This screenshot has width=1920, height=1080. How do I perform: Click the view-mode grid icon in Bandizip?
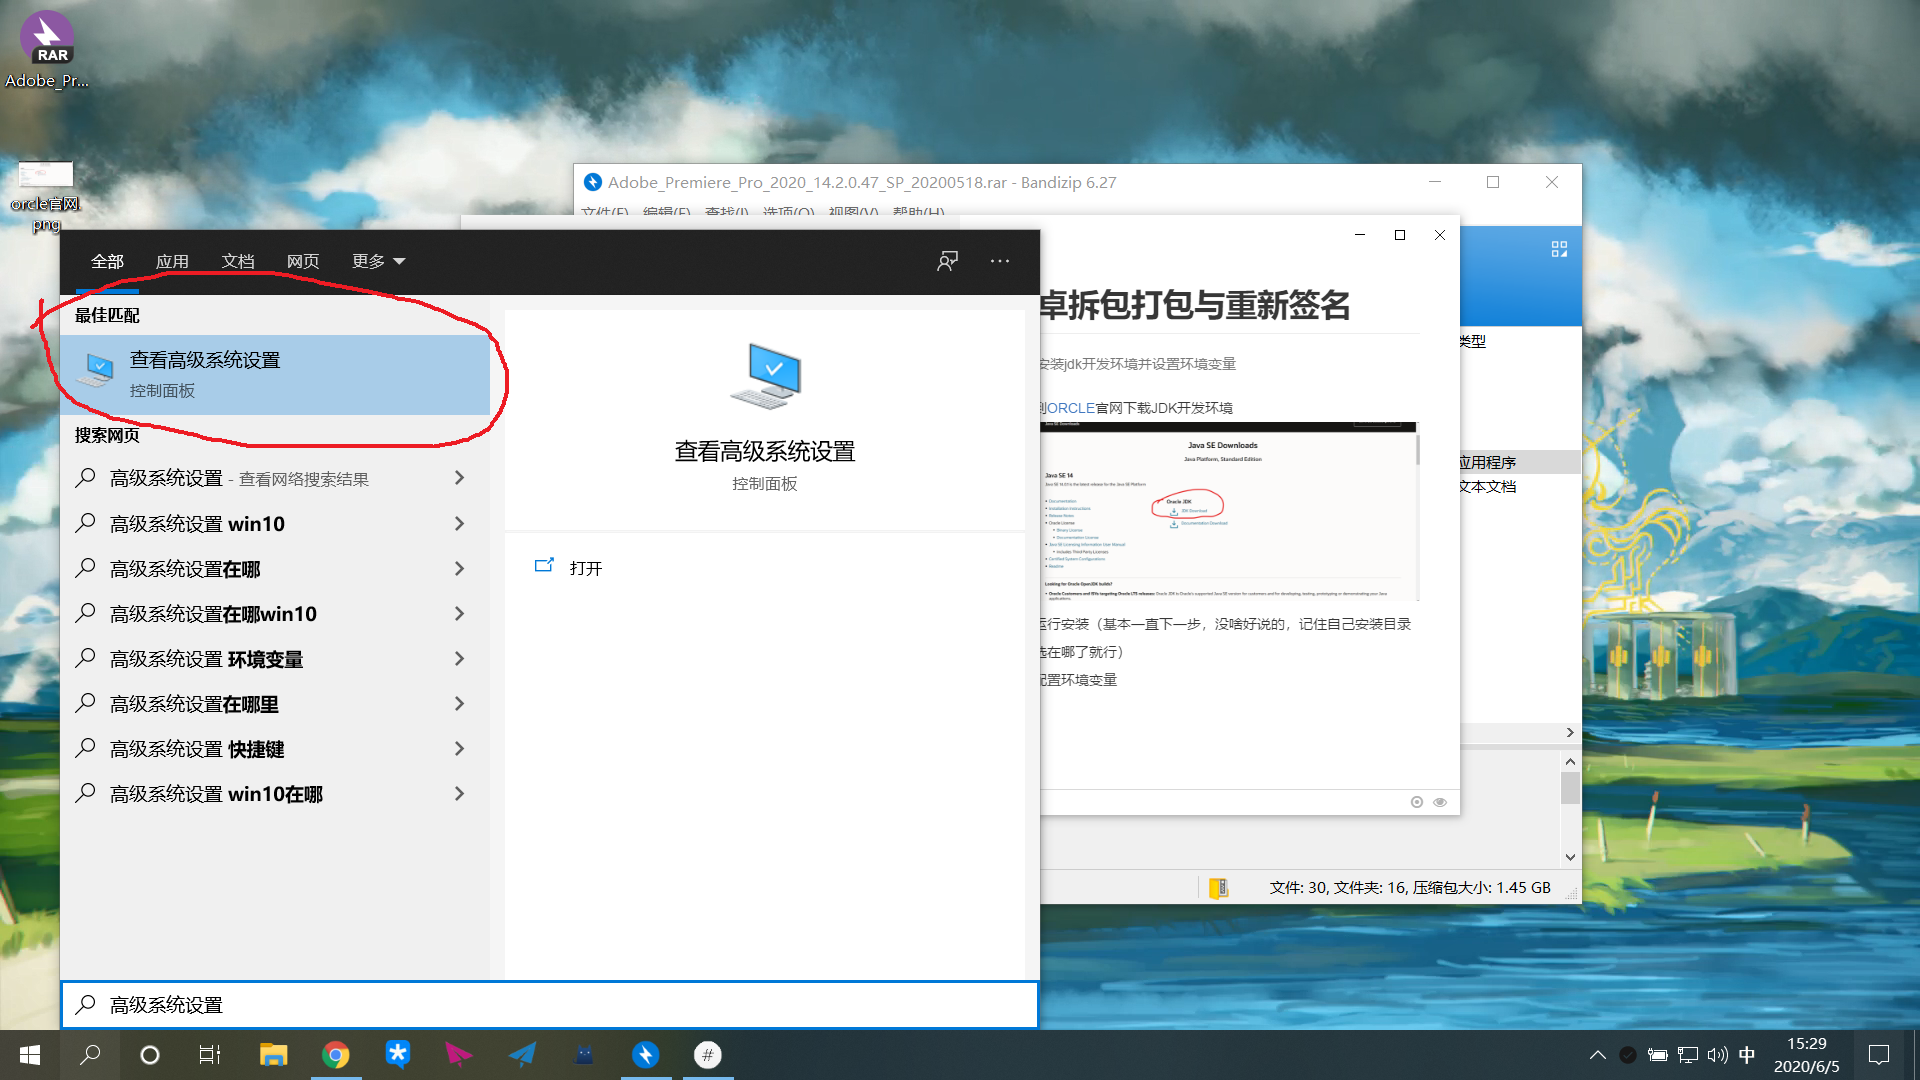tap(1559, 249)
